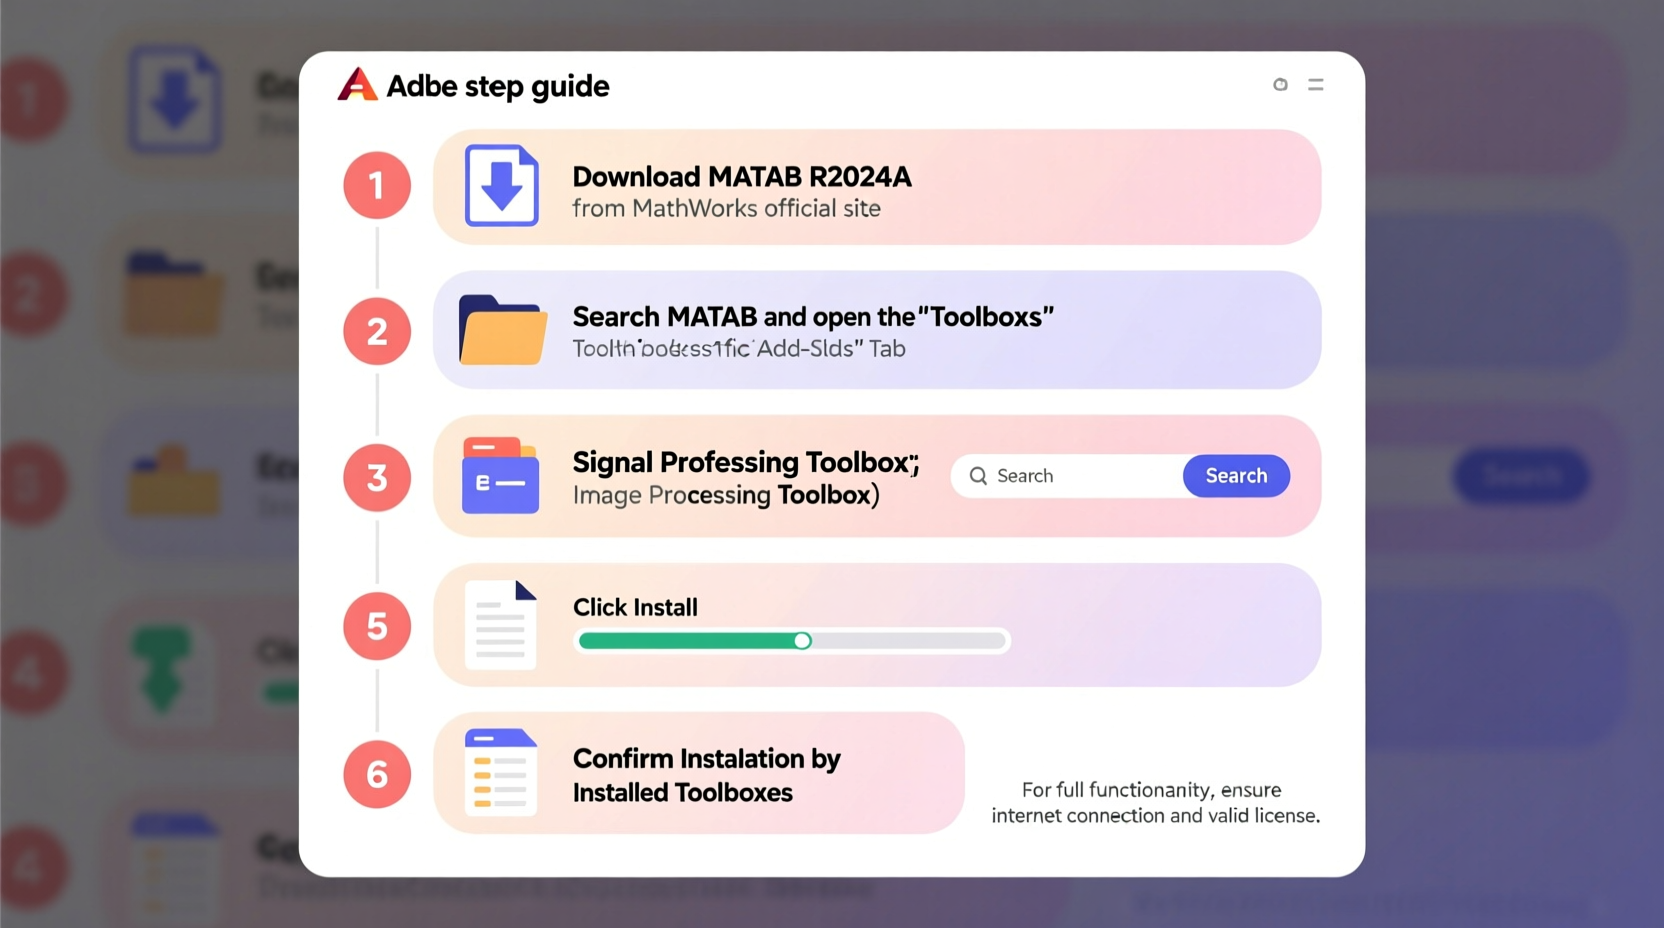
Task: Click the red A logo icon
Action: (357, 85)
